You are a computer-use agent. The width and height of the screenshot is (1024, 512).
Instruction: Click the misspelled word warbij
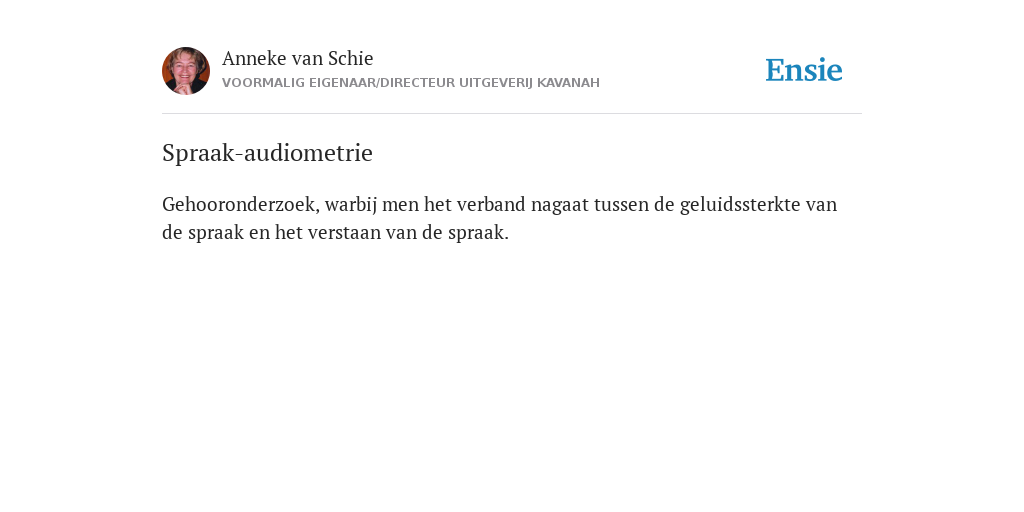coord(351,205)
